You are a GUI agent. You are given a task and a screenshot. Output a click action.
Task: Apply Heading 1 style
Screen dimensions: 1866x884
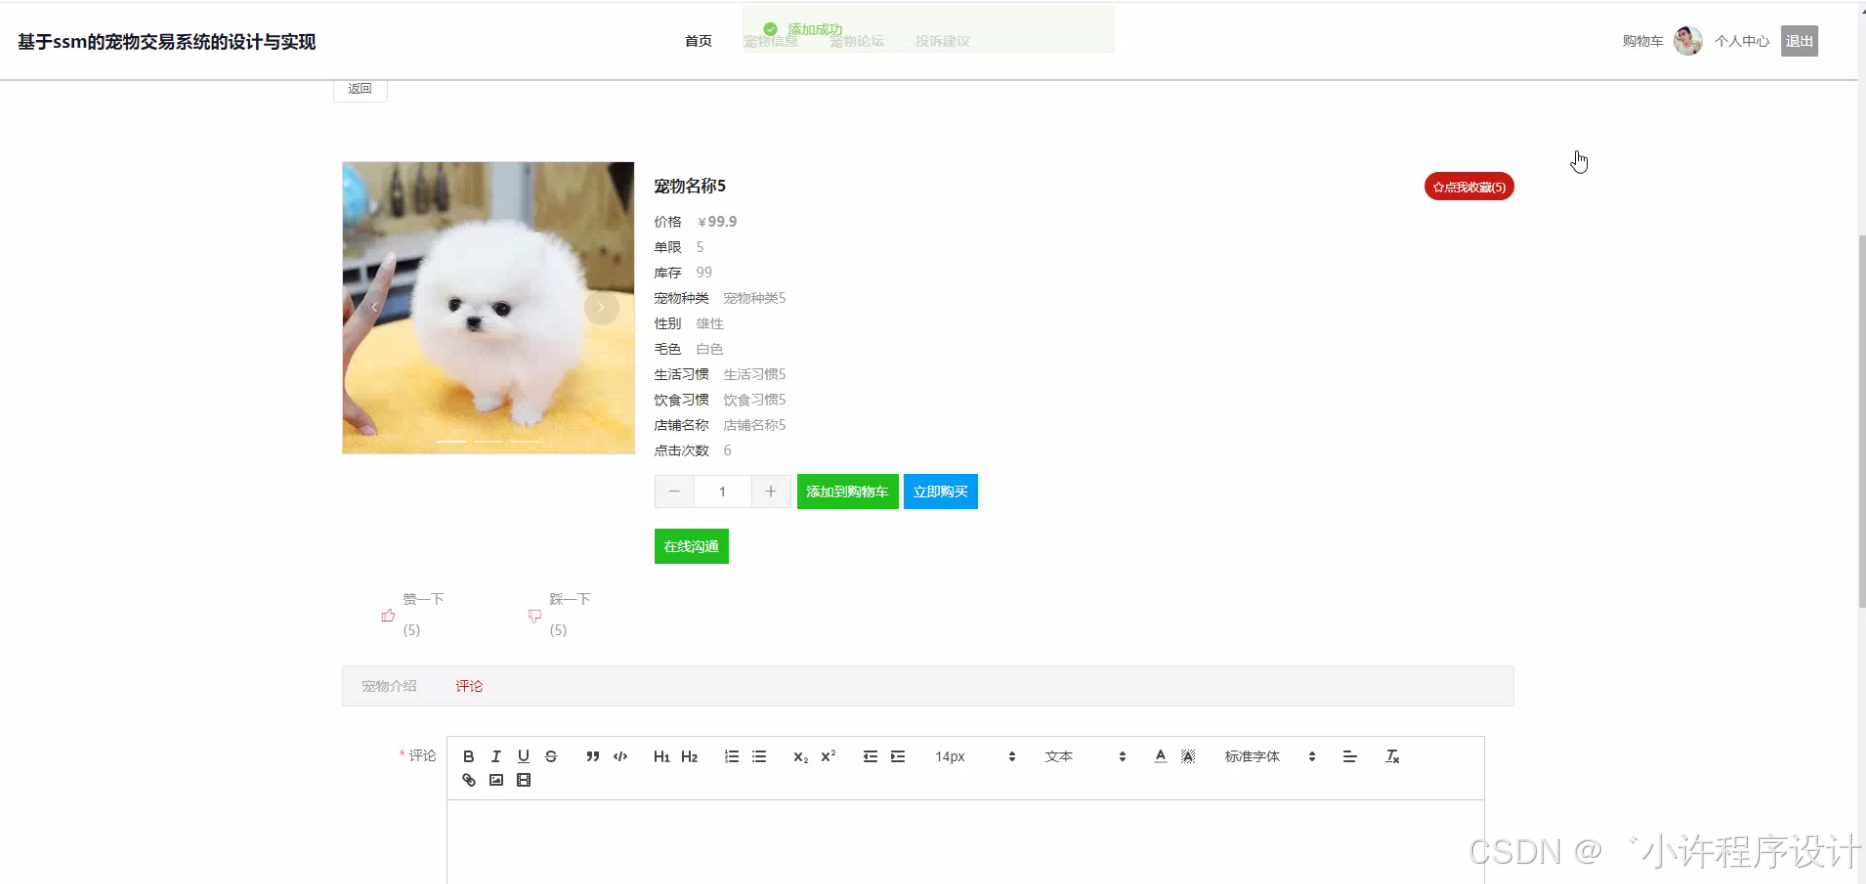661,757
